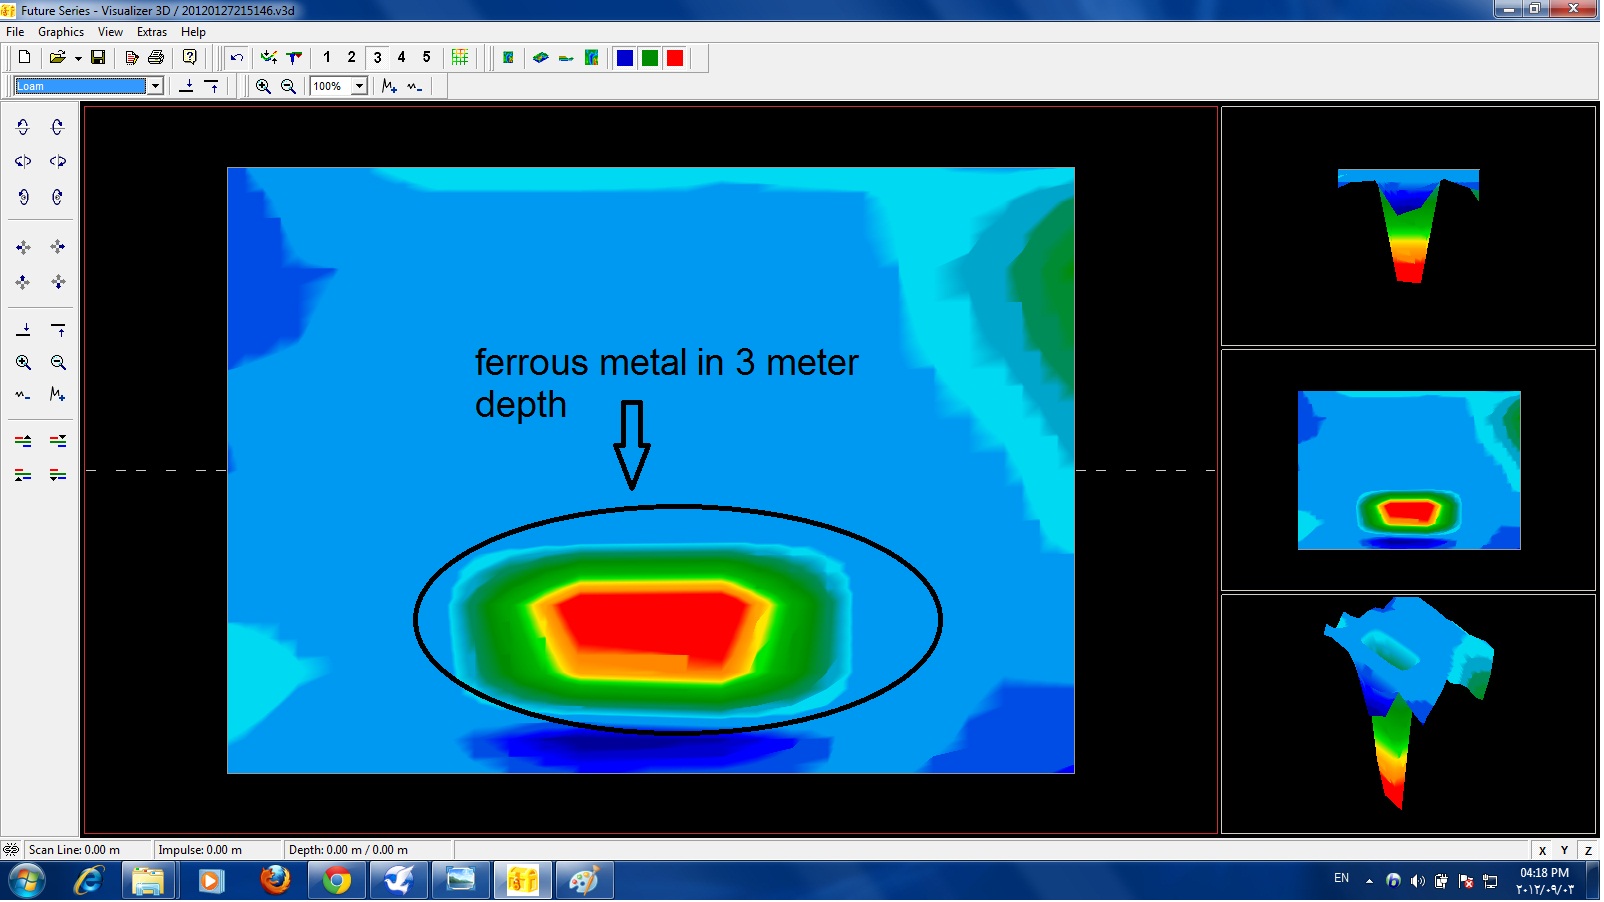
Task: Open the Extras menu
Action: pyautogui.click(x=152, y=32)
